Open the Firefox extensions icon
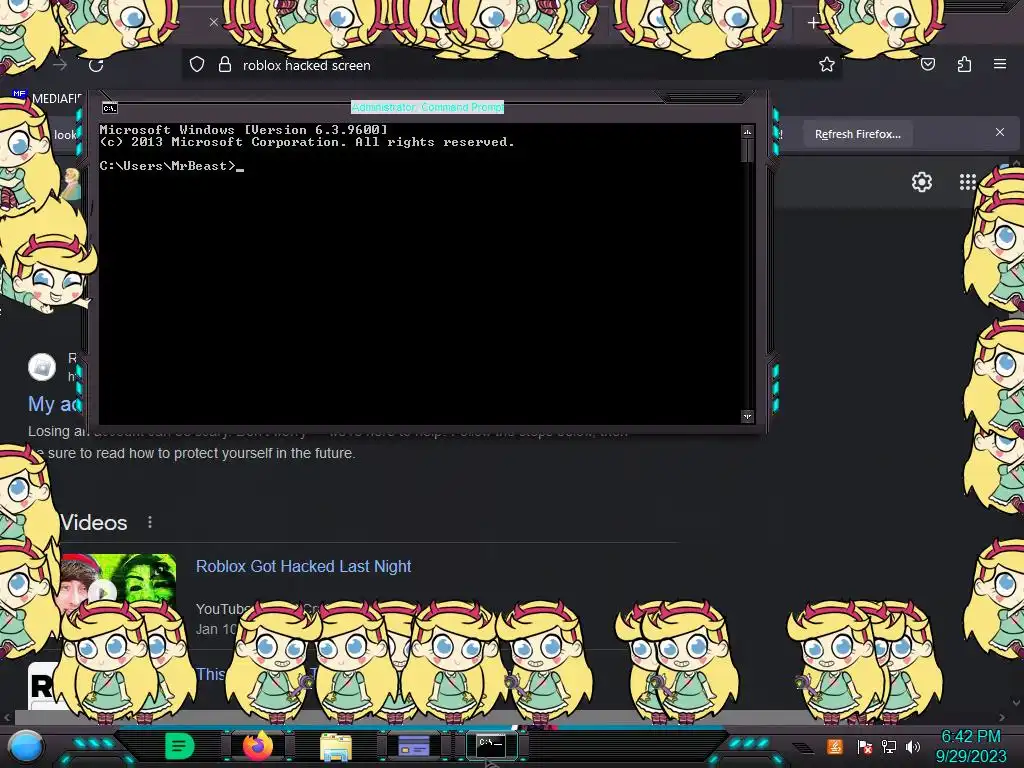The height and width of the screenshot is (768, 1024). (x=964, y=64)
